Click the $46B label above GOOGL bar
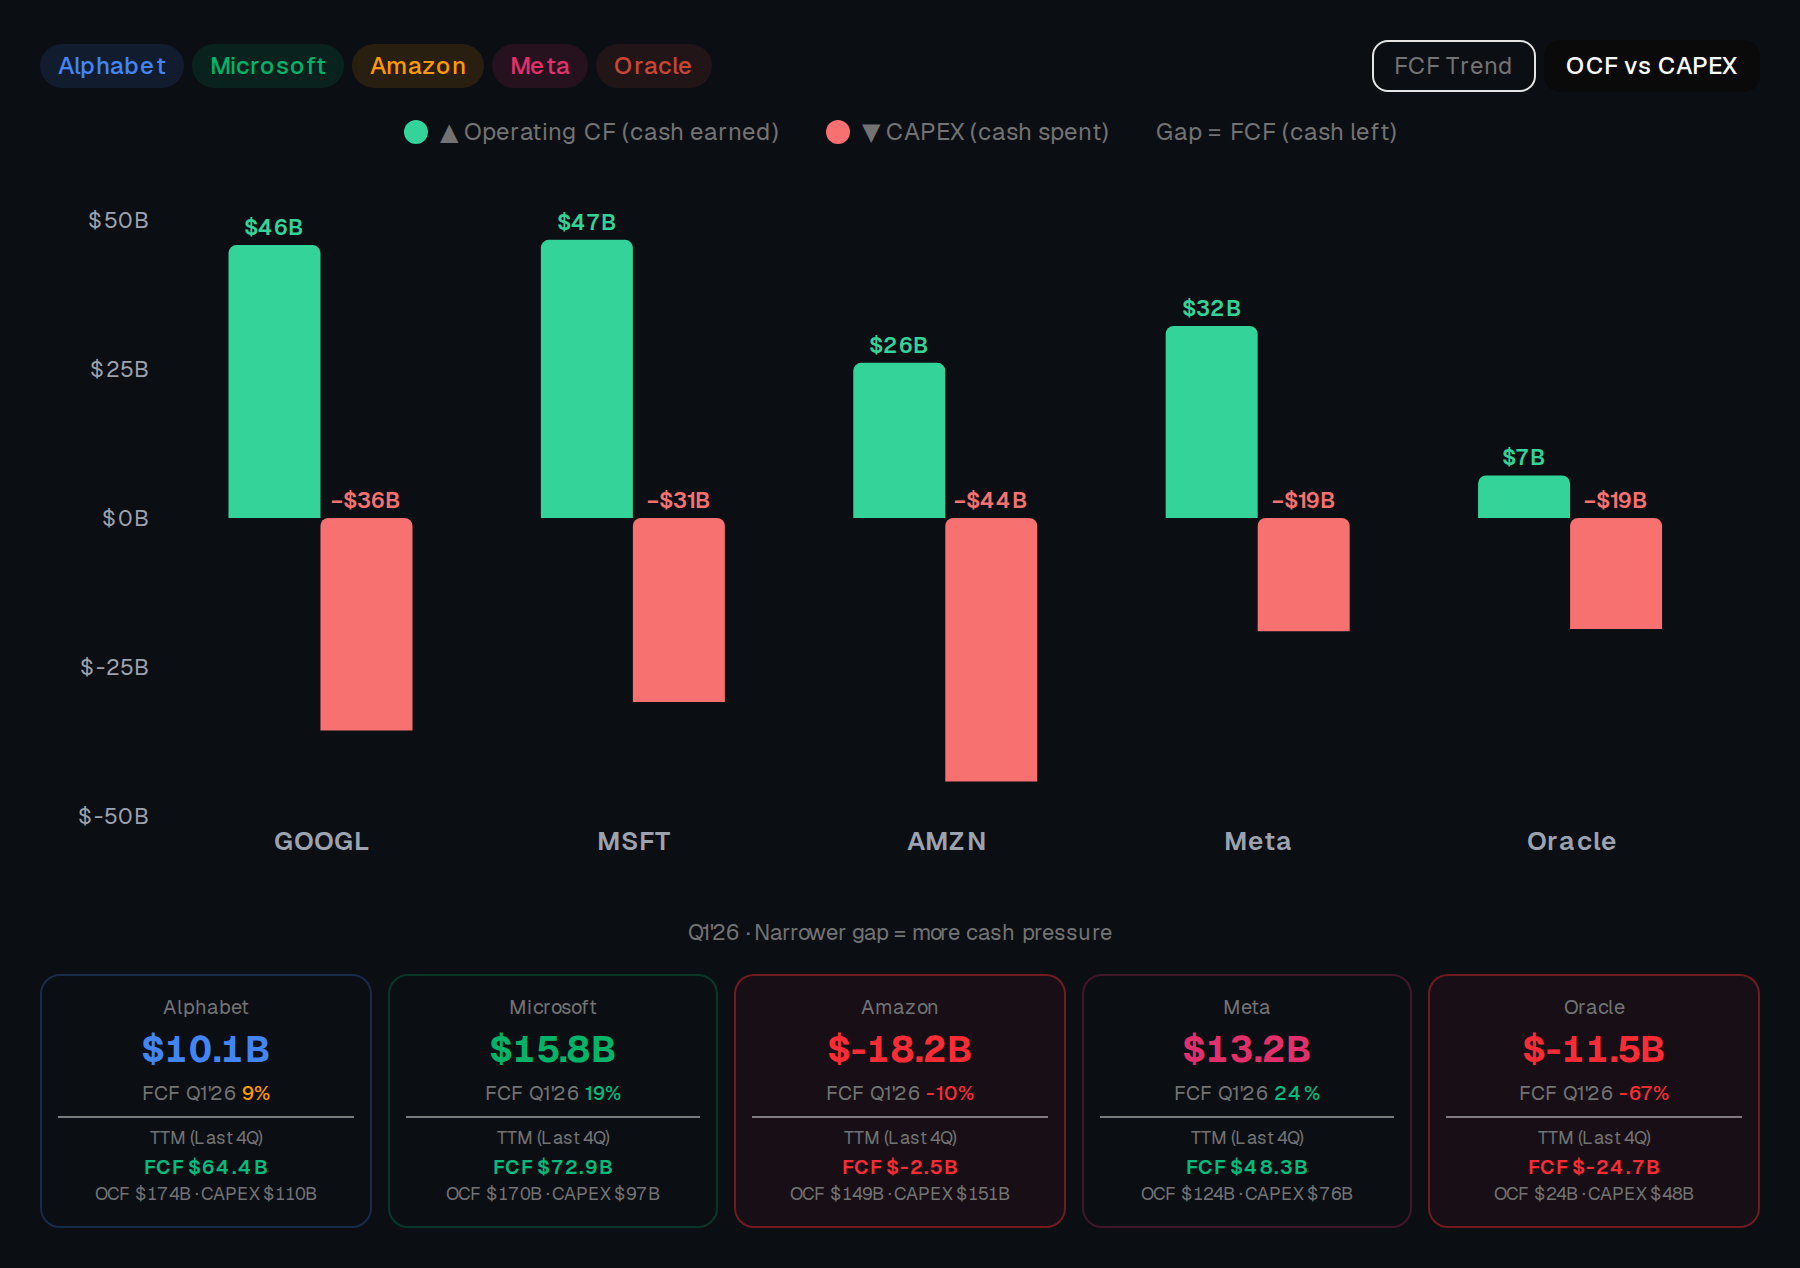 [274, 227]
